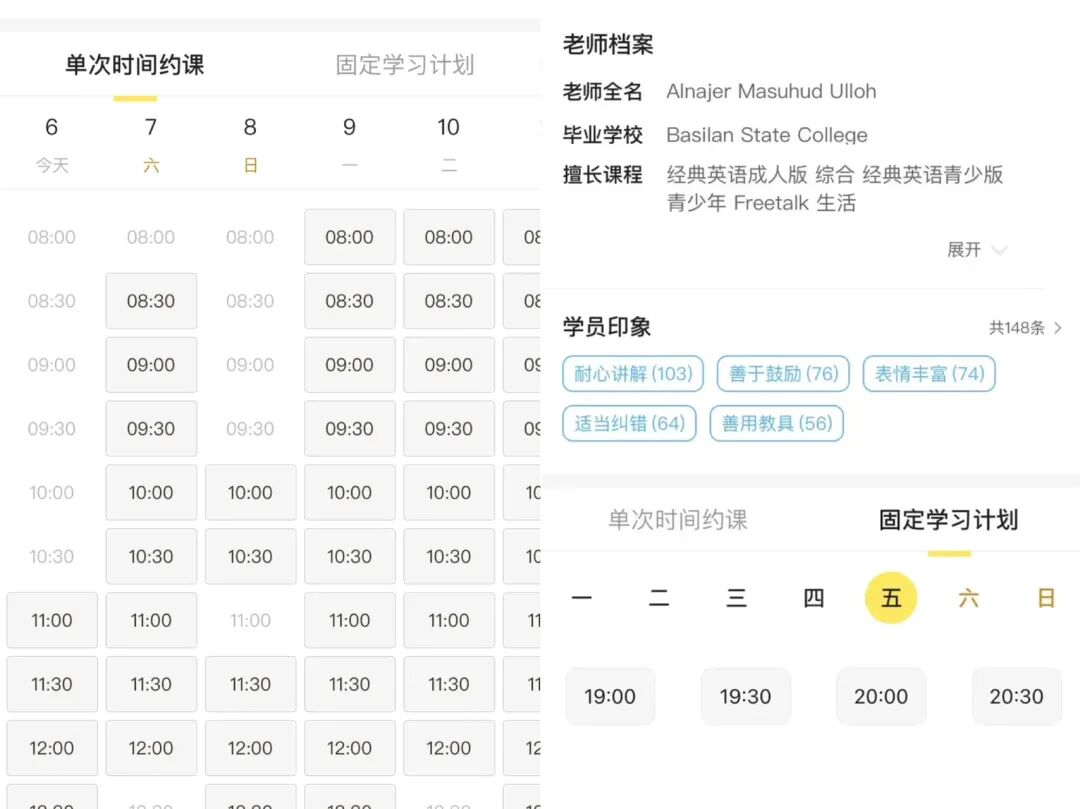Book 10:00 slot on day 9

(x=349, y=492)
